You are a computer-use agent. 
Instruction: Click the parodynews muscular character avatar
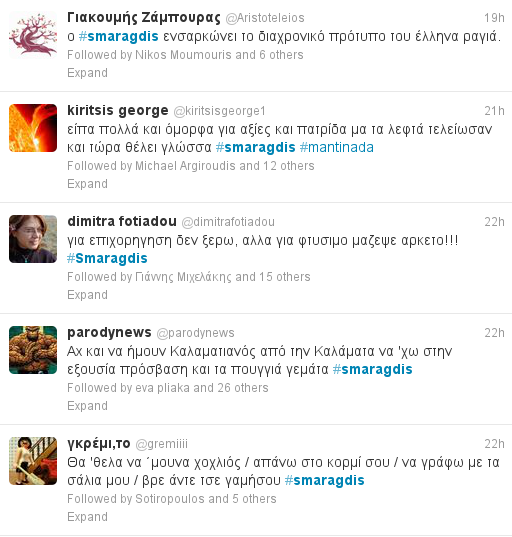tap(33, 350)
